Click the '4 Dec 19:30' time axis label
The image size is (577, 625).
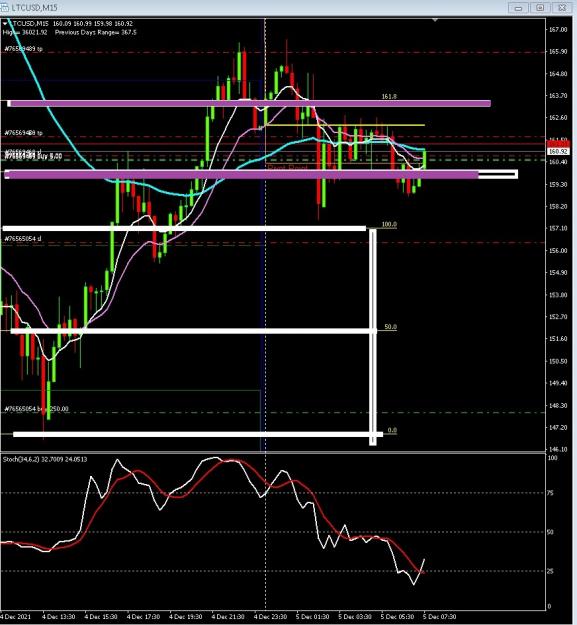click(x=186, y=617)
